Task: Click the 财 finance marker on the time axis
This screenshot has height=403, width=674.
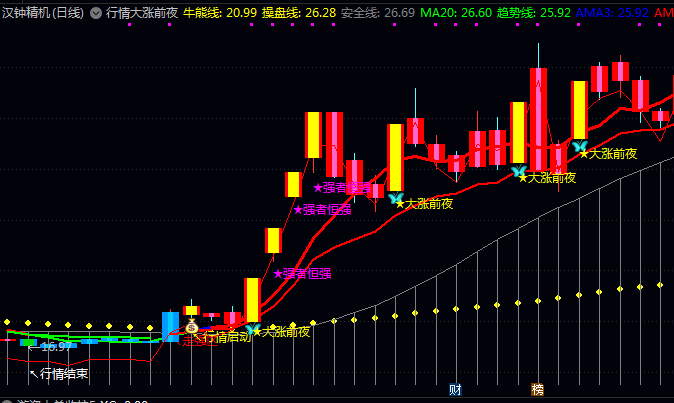Action: pos(455,389)
